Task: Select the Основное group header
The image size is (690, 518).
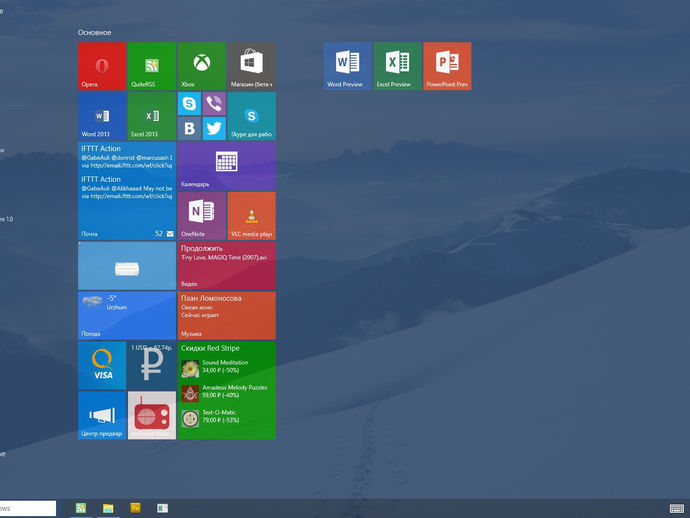Action: [95, 33]
